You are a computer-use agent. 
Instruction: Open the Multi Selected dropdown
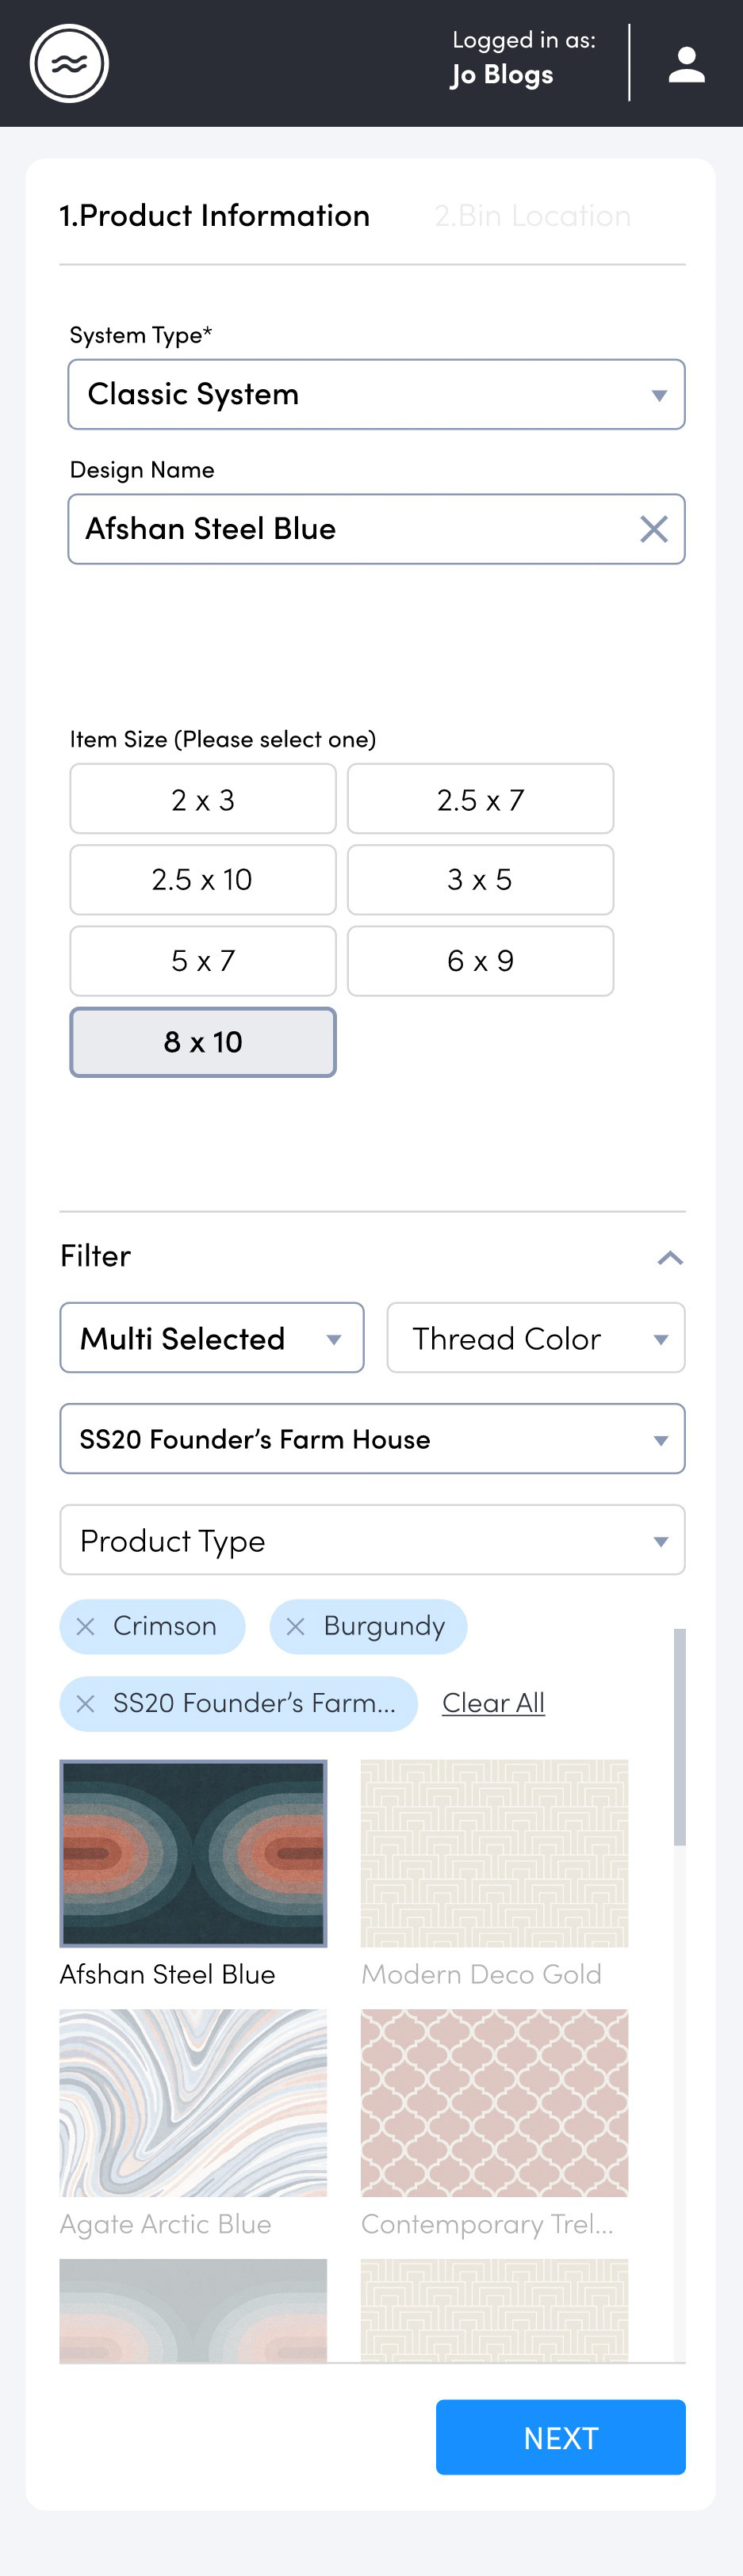[212, 1338]
